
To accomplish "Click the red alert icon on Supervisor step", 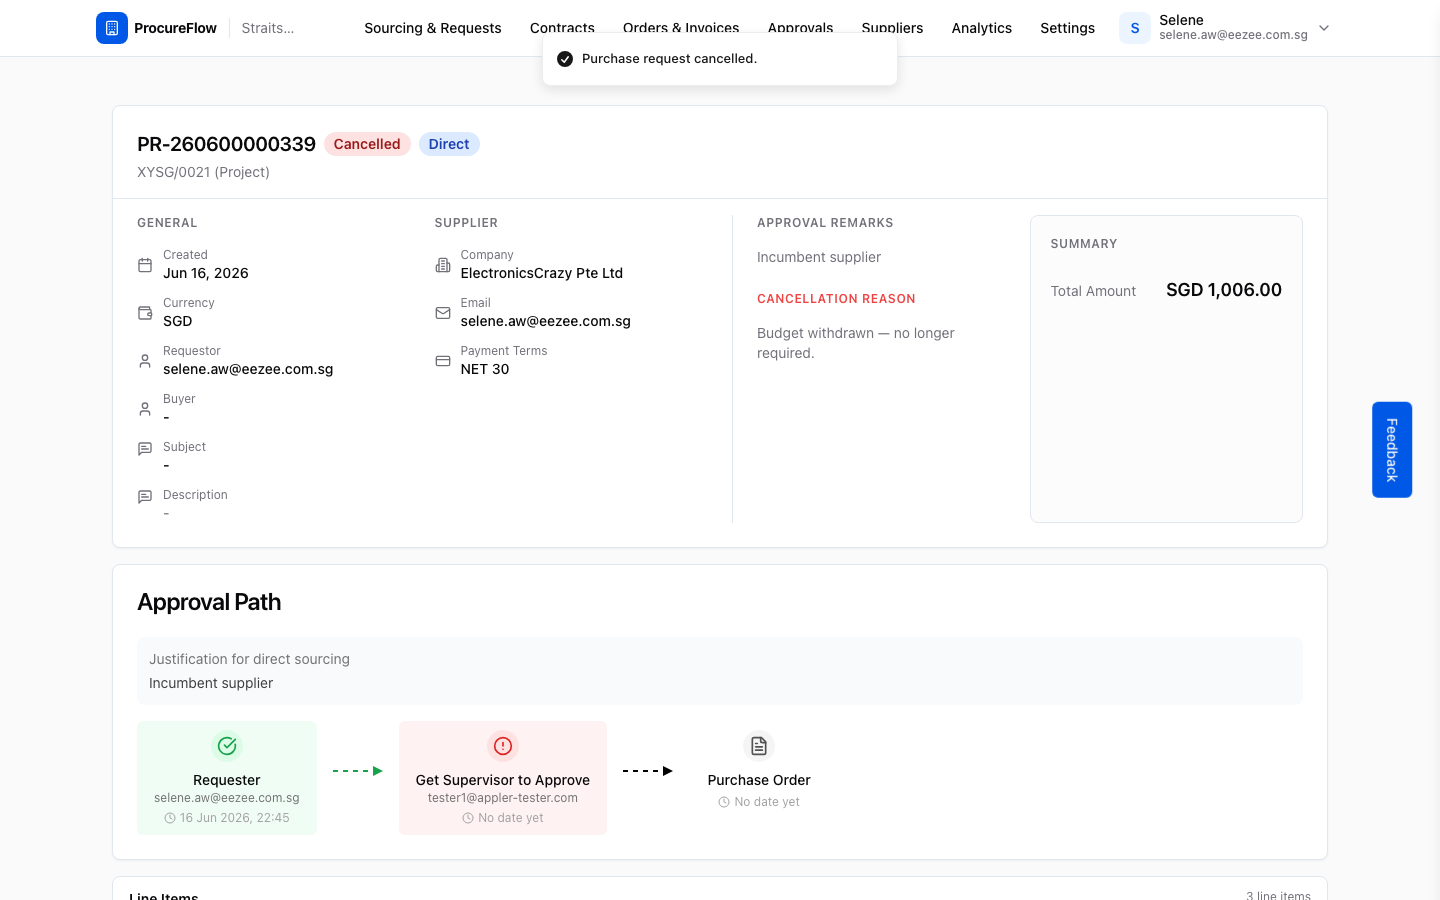I will coord(503,746).
